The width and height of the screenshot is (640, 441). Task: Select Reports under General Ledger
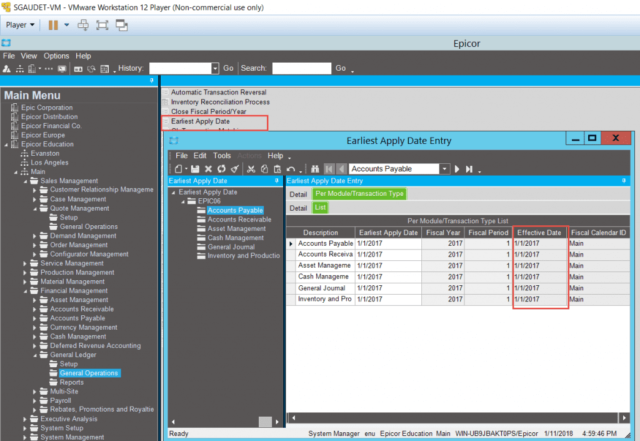click(71, 382)
